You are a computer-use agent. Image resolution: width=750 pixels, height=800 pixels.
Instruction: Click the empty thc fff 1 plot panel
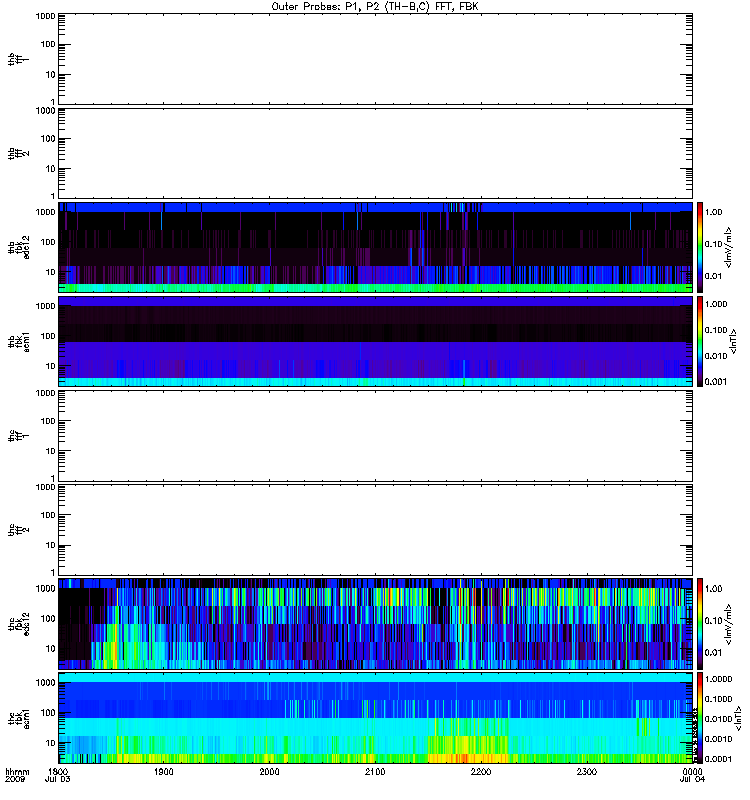coord(376,436)
